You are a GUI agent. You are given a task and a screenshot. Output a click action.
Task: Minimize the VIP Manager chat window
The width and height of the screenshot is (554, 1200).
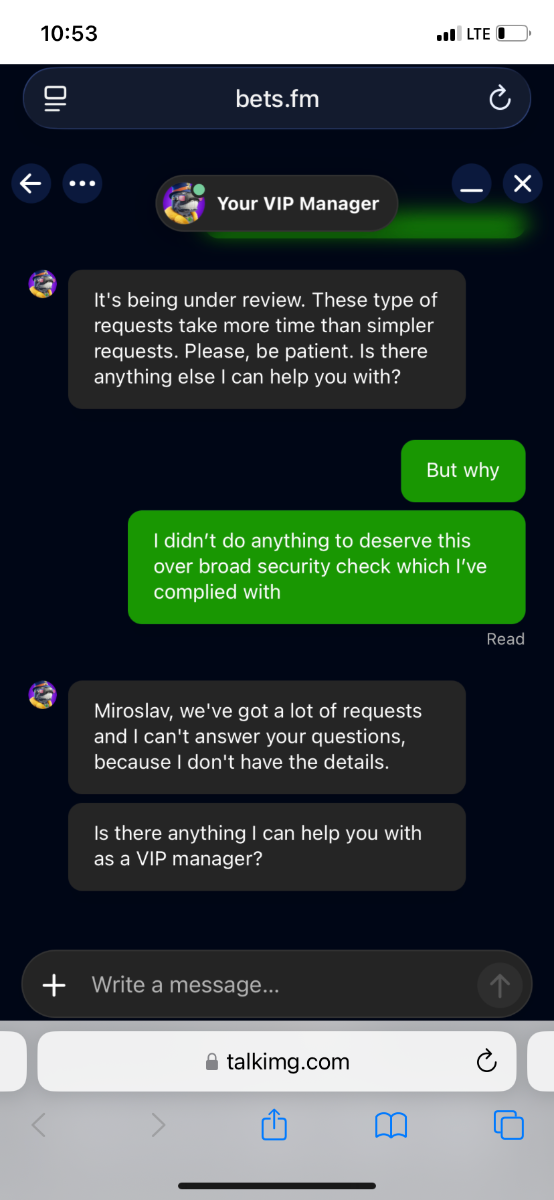(x=472, y=184)
